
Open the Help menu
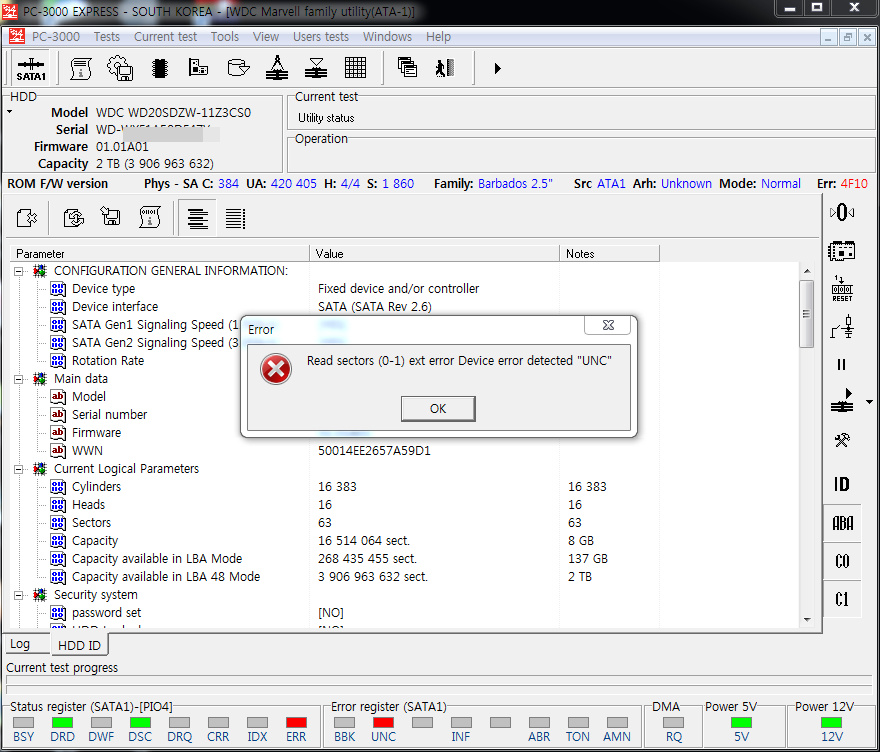(438, 37)
